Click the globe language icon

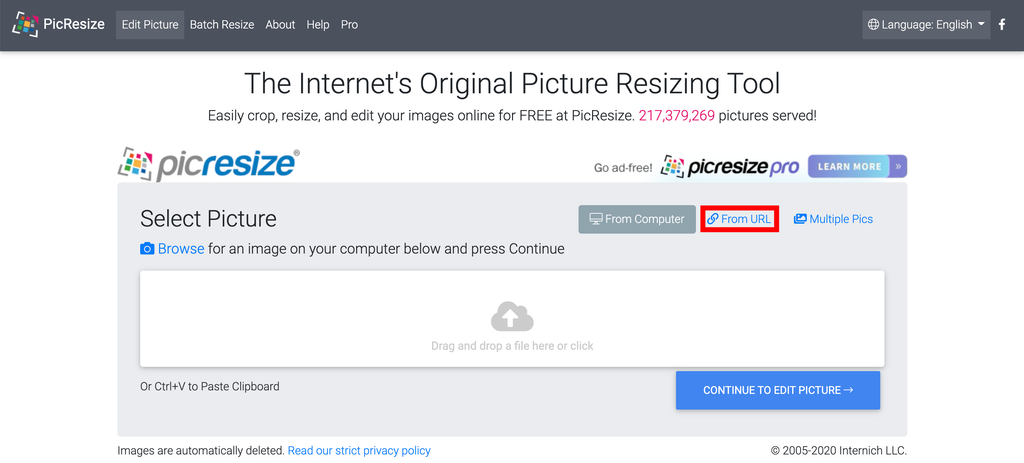click(873, 24)
